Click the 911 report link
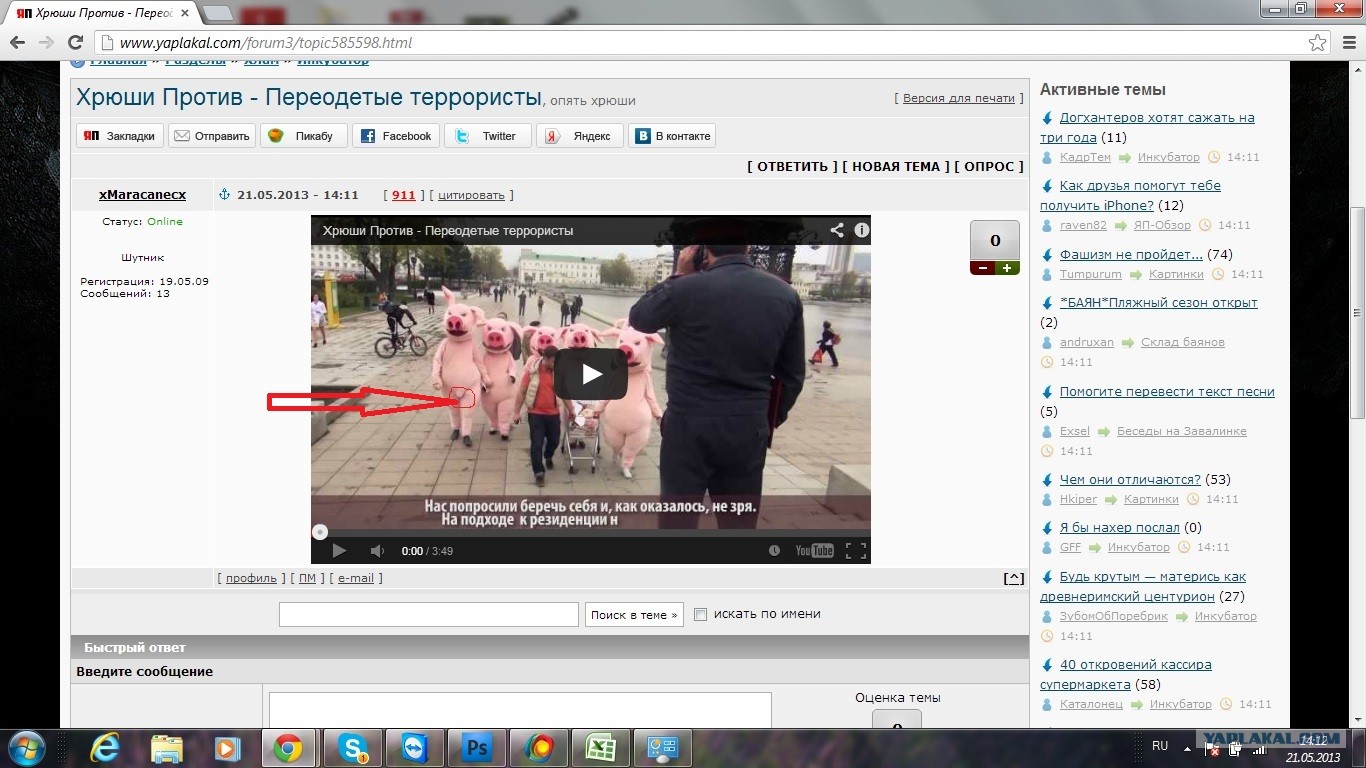1366x768 pixels. pyautogui.click(x=403, y=195)
